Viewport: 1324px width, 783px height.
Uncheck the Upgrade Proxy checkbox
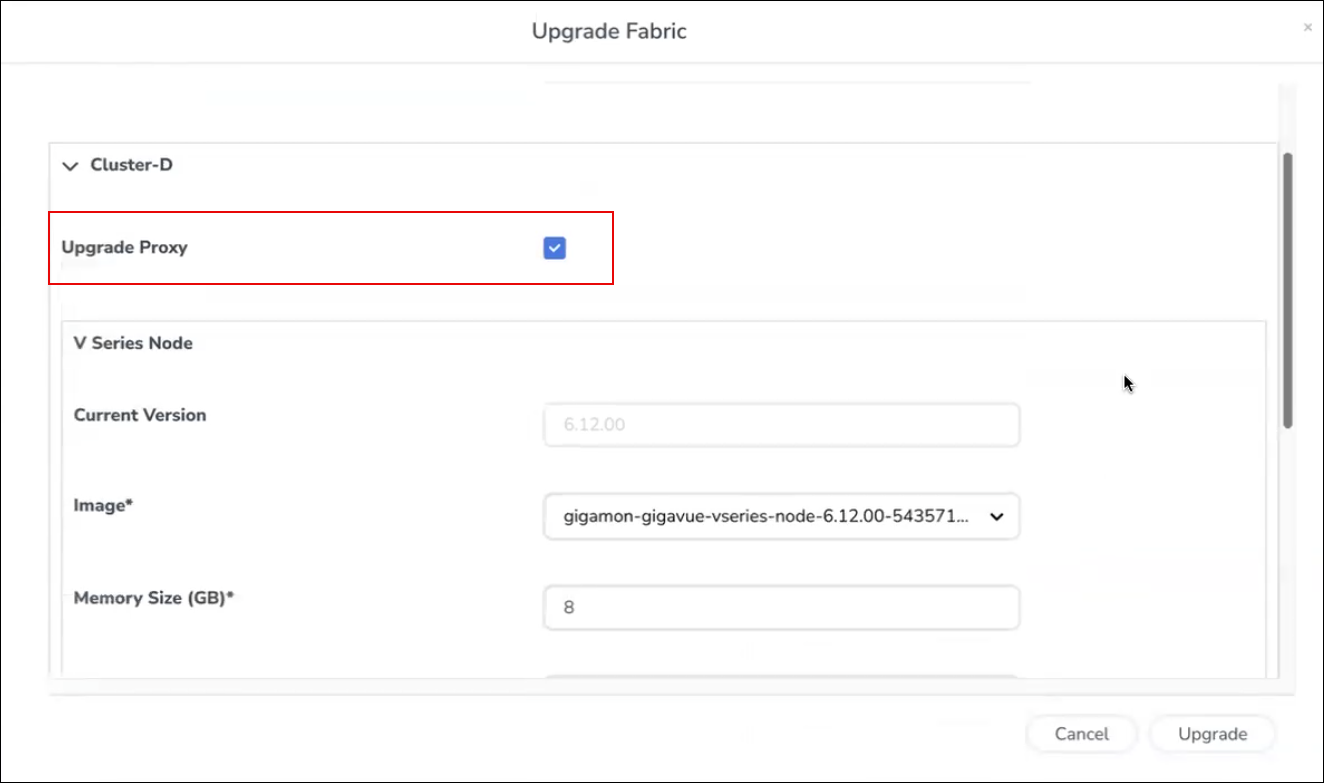(x=555, y=248)
